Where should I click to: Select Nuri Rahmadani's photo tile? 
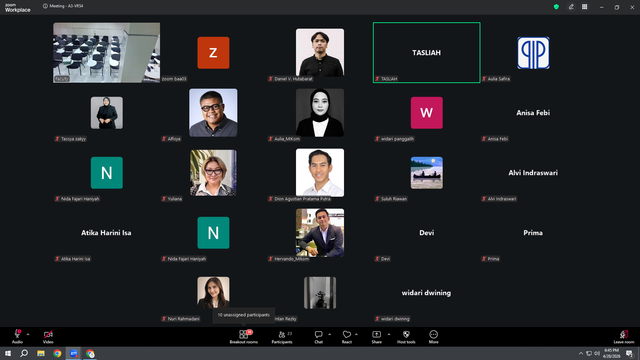pos(213,293)
